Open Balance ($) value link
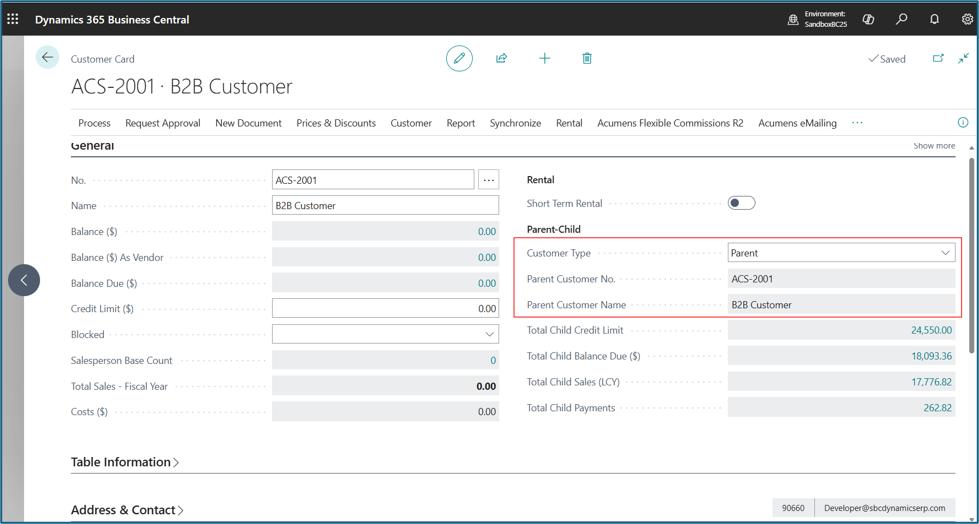Image resolution: width=979 pixels, height=524 pixels. pyautogui.click(x=487, y=232)
